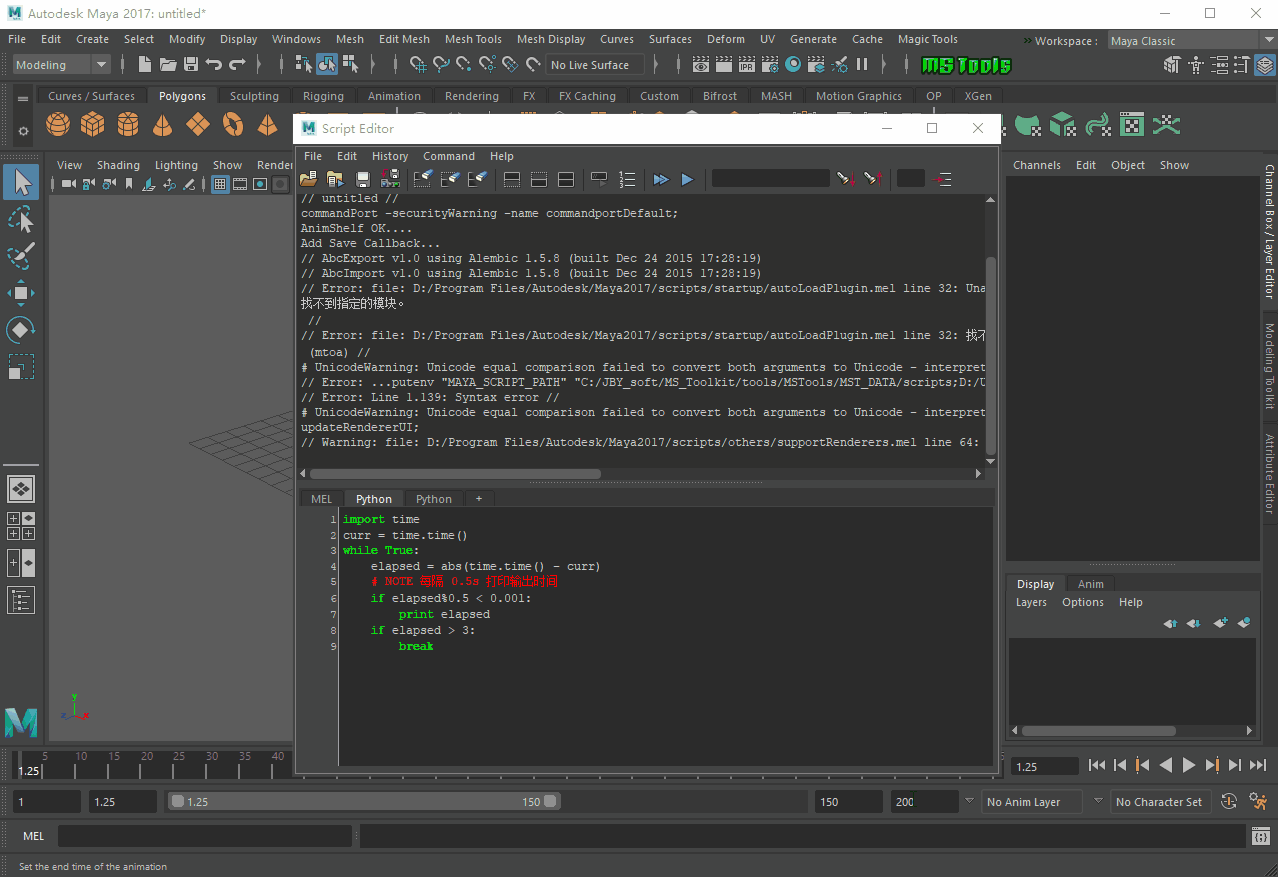Viewport: 1278px width, 877px height.
Task: Click the polygon sphere shelf icon
Action: point(58,124)
